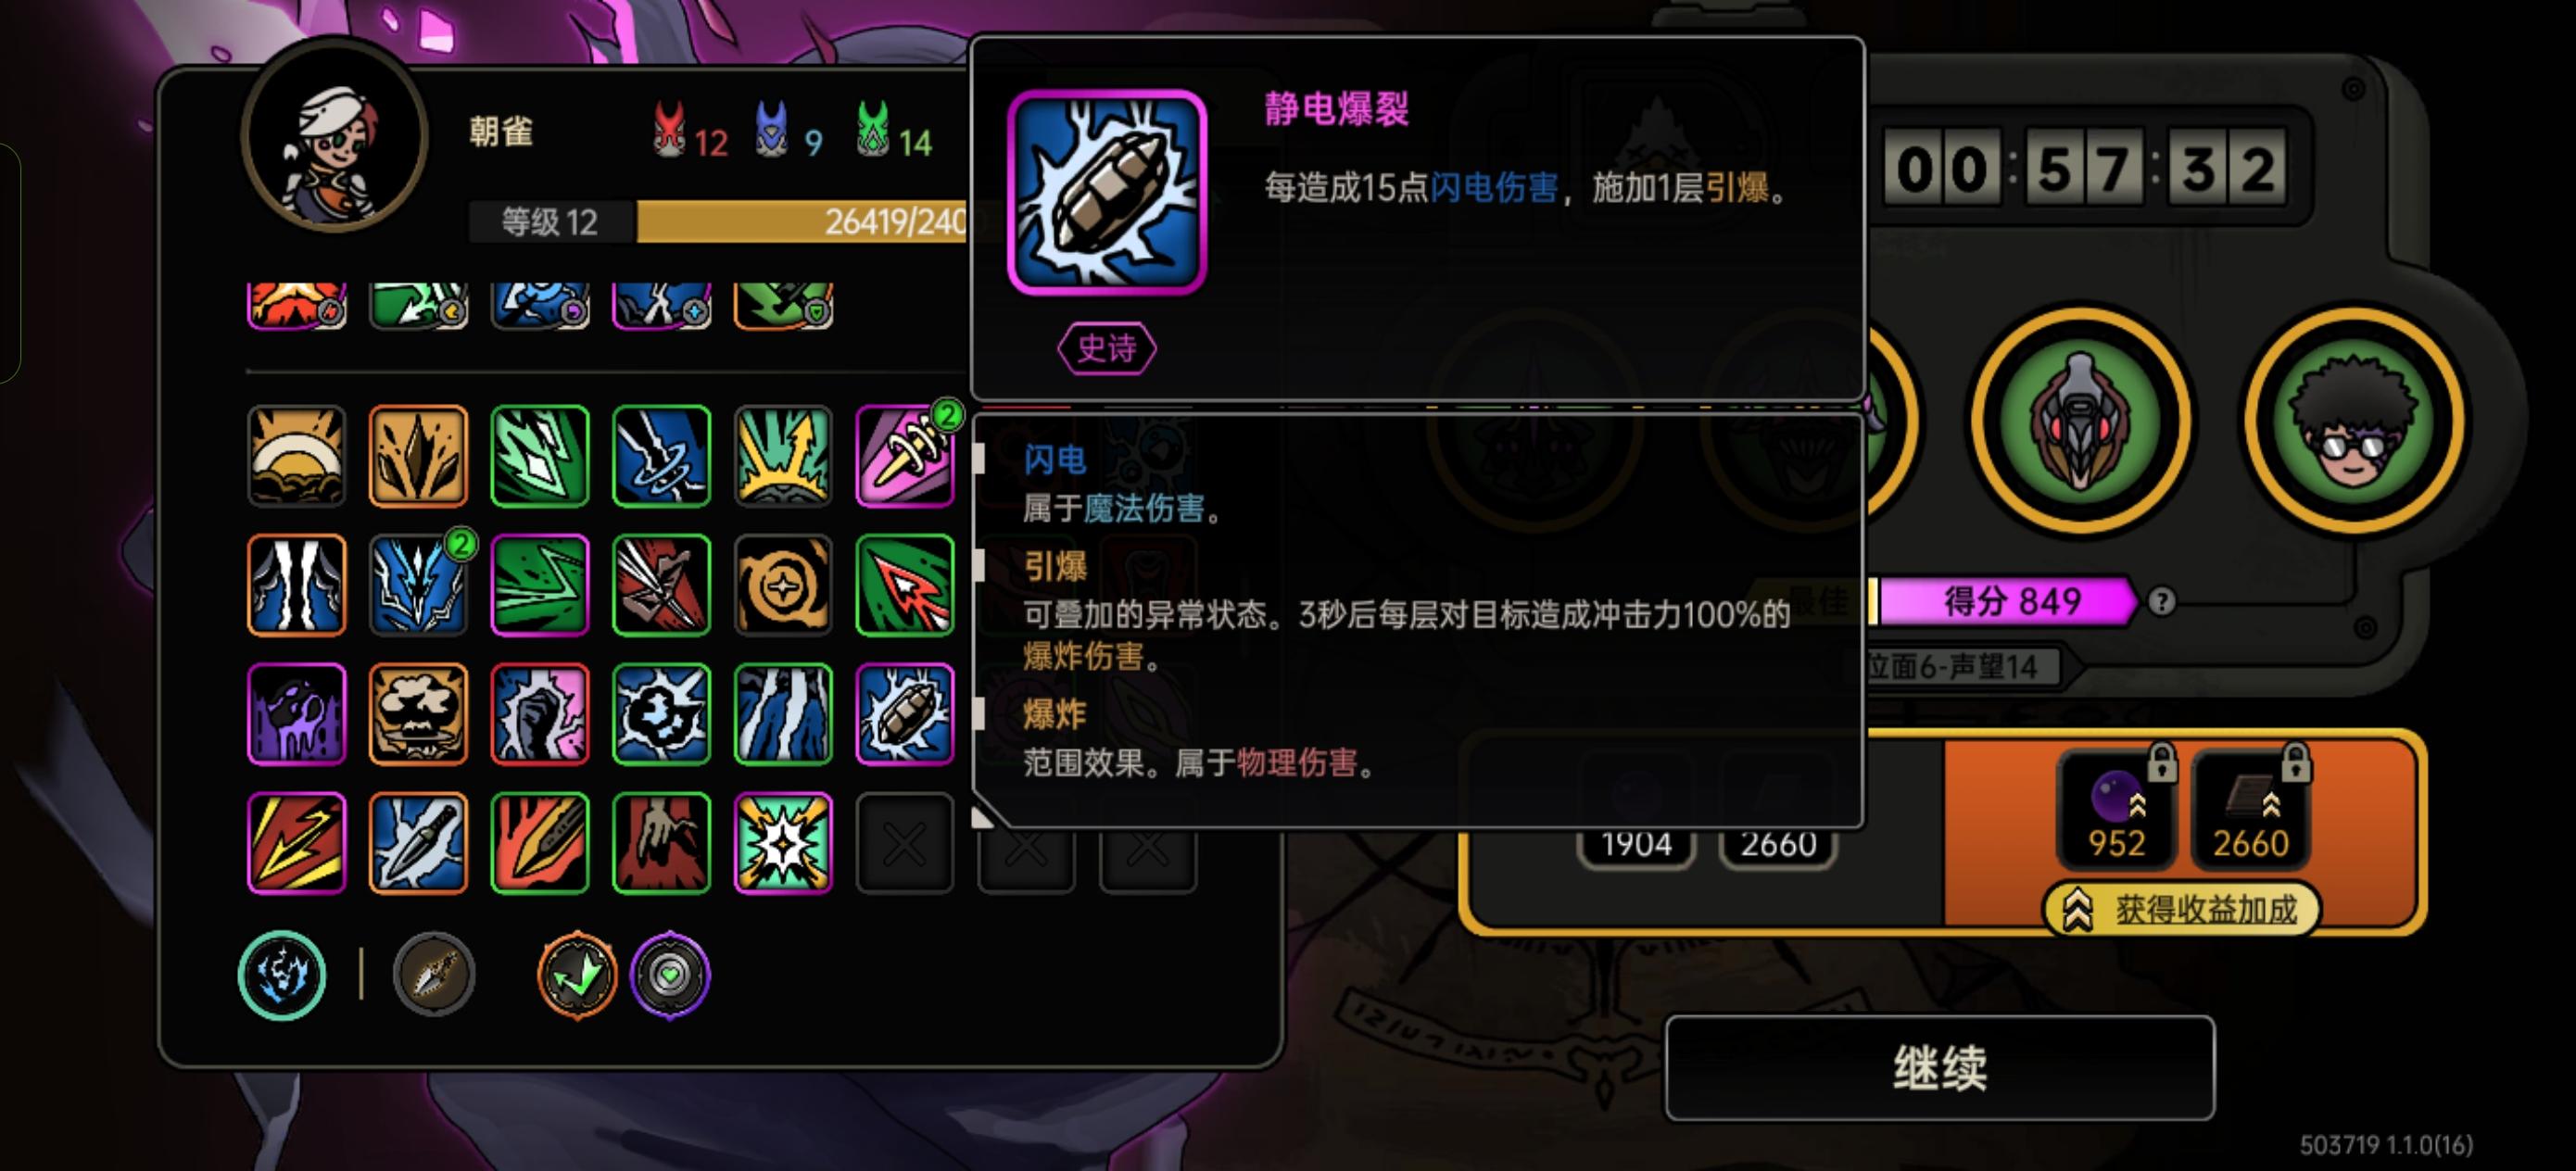Select the red arrow cursor skill icon
Viewport: 2576px width, 1171px height.
click(904, 584)
